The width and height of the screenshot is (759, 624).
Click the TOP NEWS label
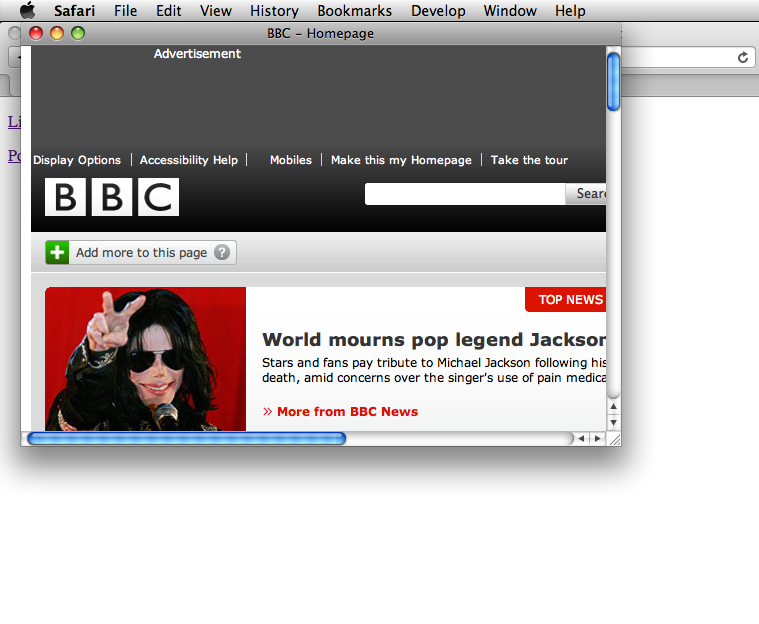(x=571, y=300)
